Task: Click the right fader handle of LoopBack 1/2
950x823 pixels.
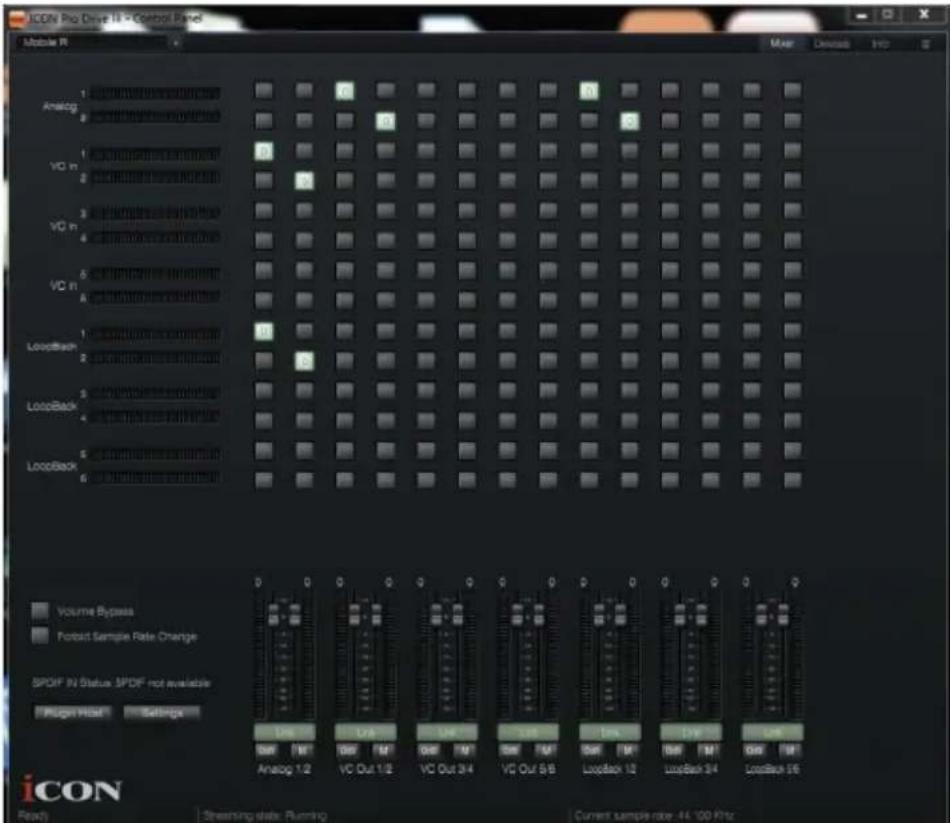Action: tap(620, 615)
